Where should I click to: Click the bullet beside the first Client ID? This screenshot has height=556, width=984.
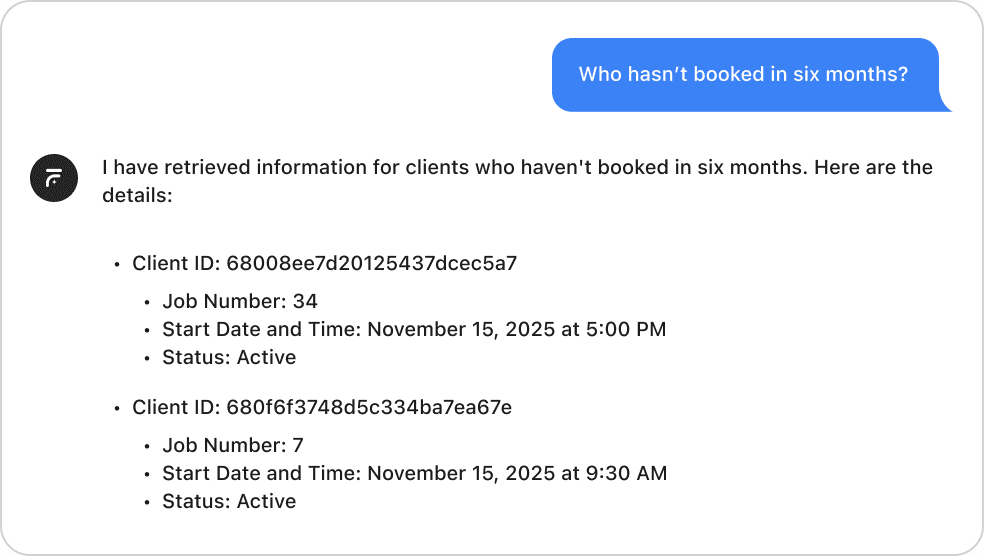click(117, 265)
